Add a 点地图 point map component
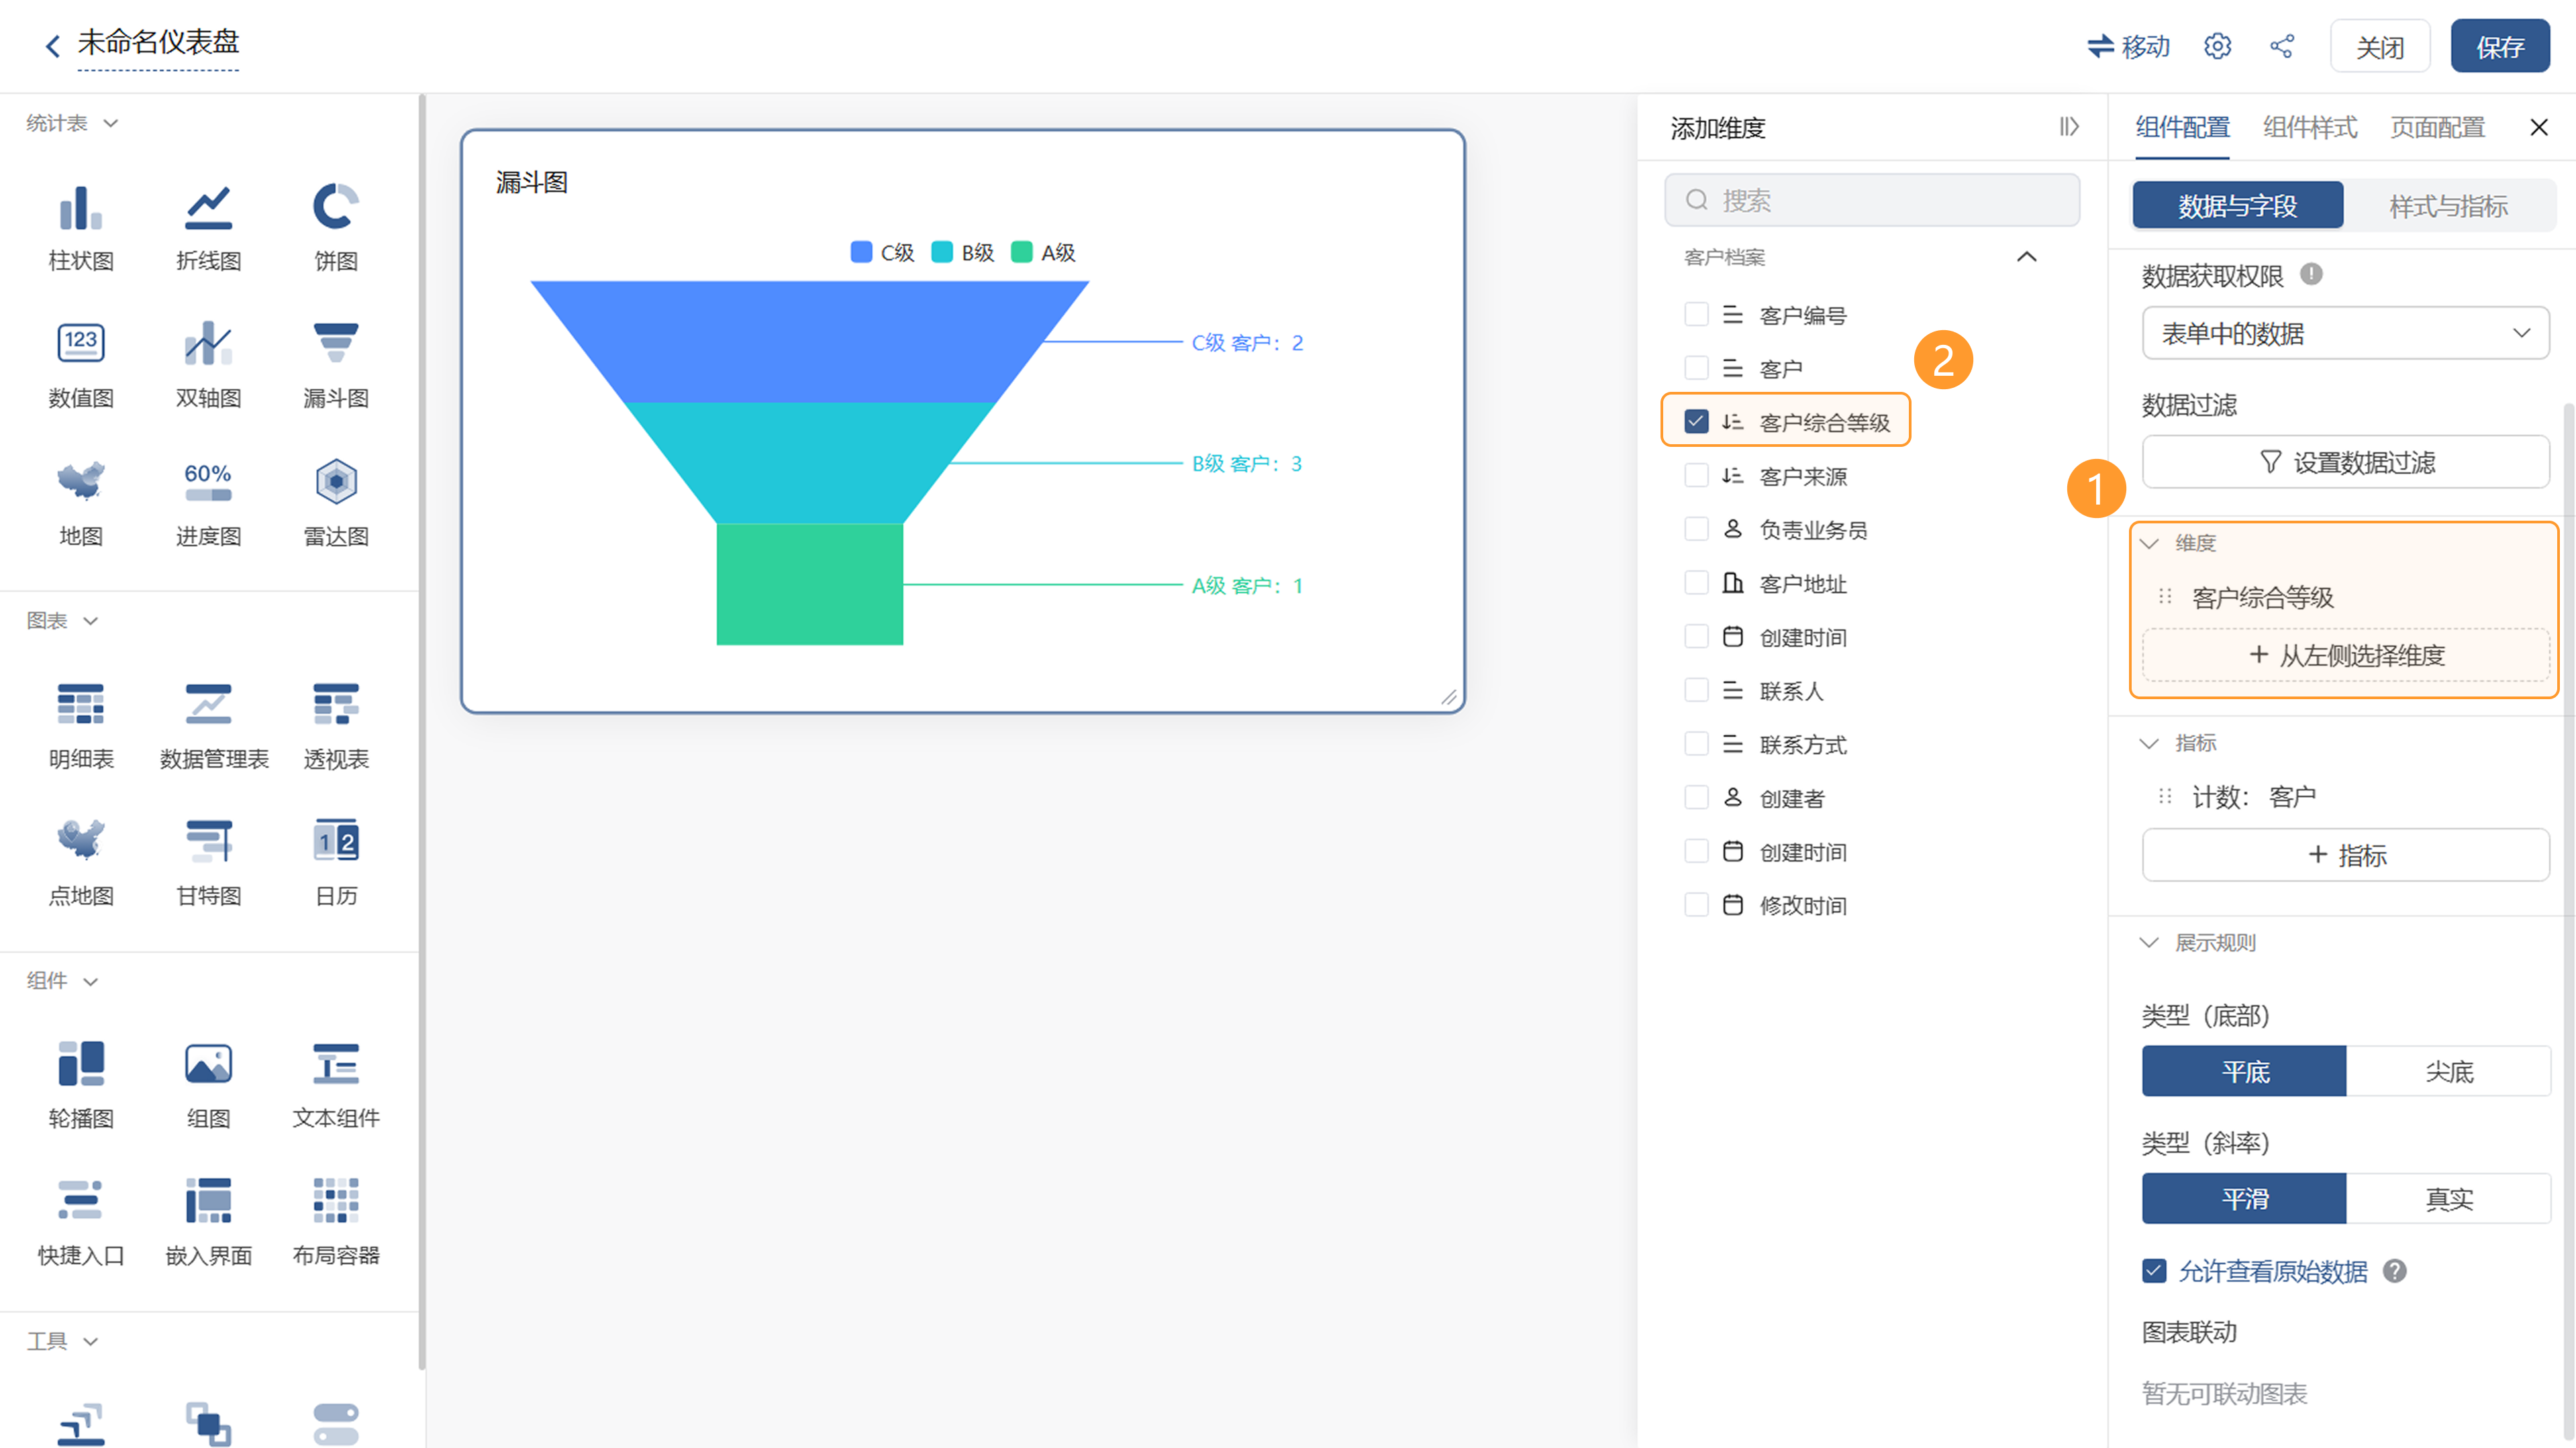 pyautogui.click(x=81, y=862)
